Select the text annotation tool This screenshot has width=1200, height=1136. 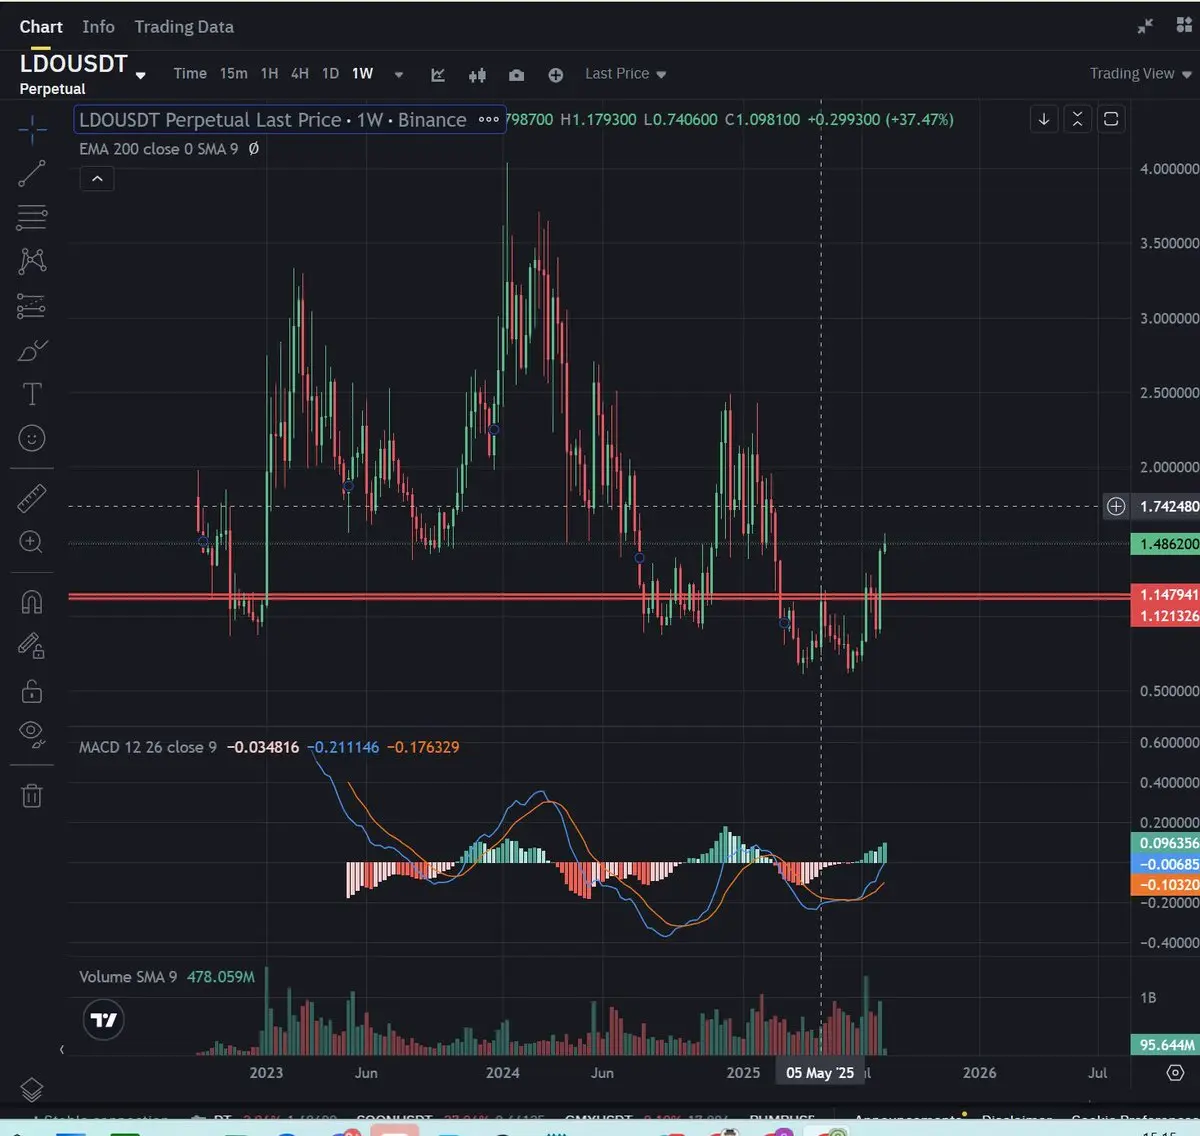[x=32, y=394]
